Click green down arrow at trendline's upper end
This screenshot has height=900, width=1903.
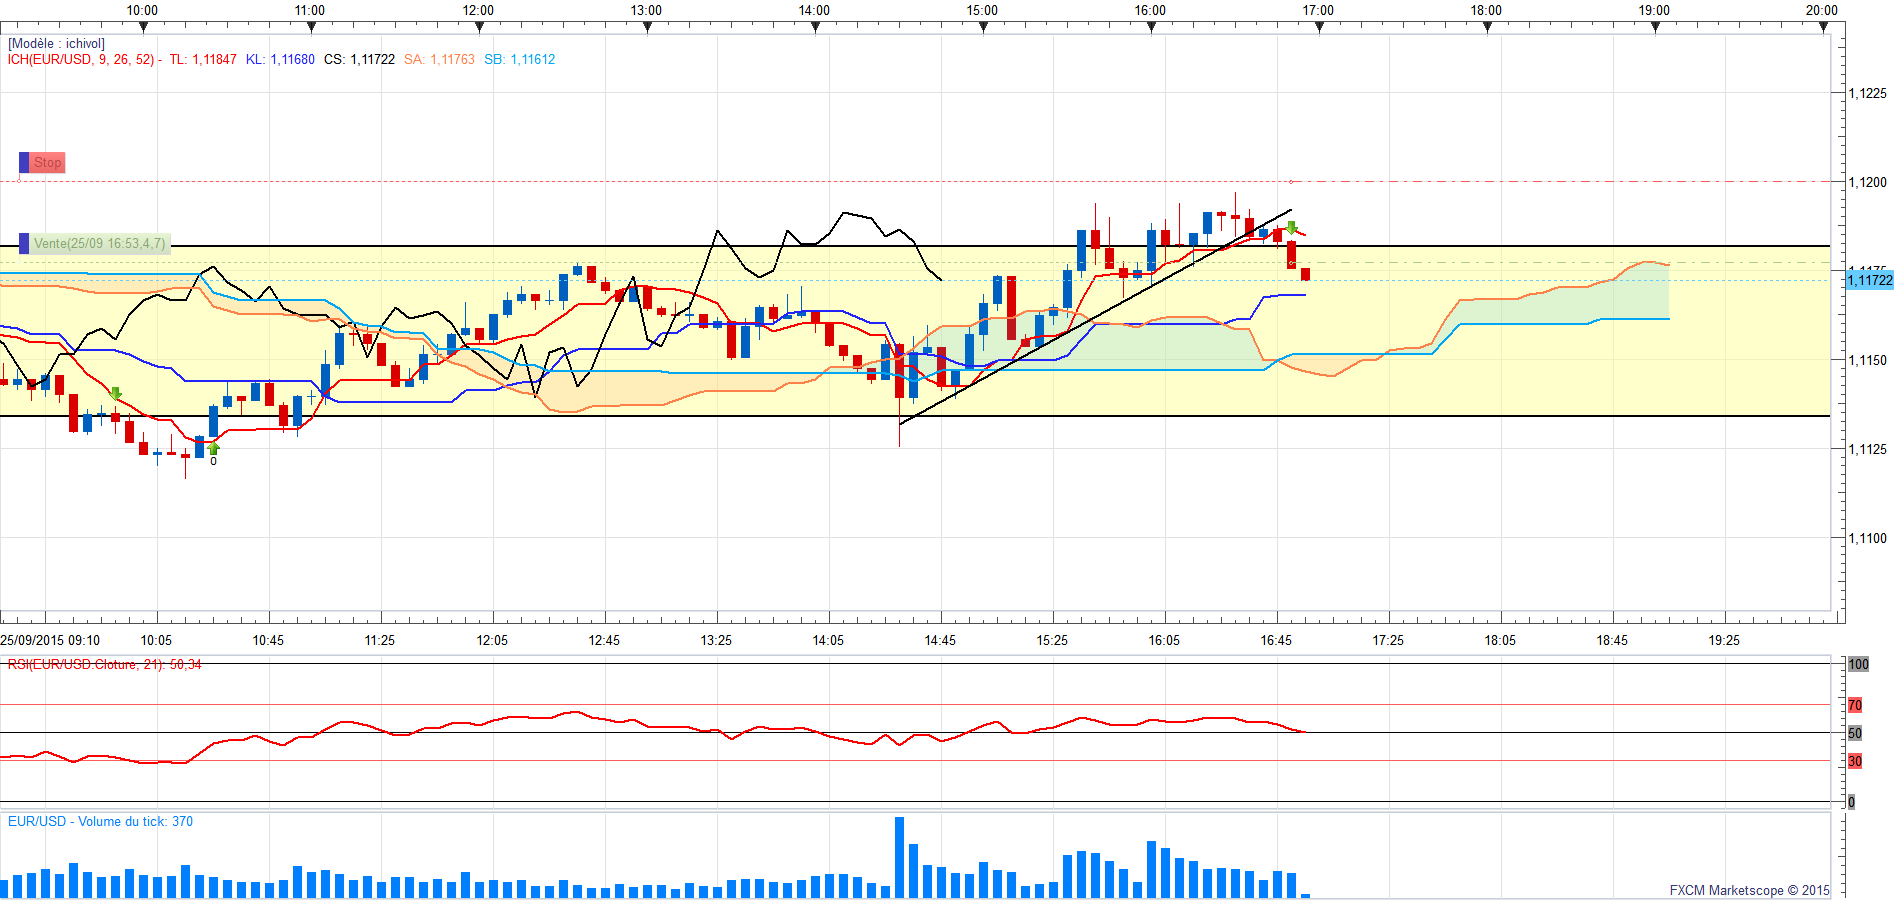click(1292, 228)
